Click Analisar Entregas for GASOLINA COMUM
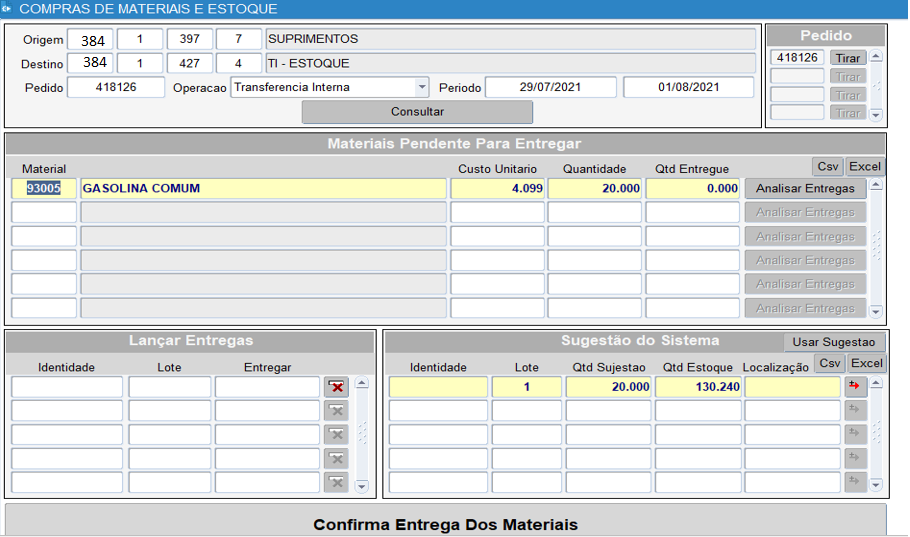The image size is (910, 537). tap(805, 188)
